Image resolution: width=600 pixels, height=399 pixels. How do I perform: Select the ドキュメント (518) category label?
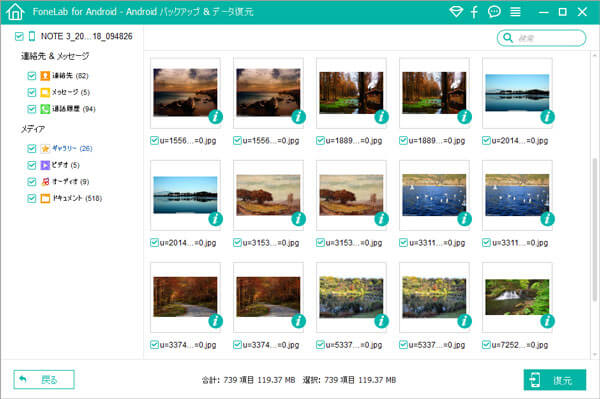[x=77, y=198]
